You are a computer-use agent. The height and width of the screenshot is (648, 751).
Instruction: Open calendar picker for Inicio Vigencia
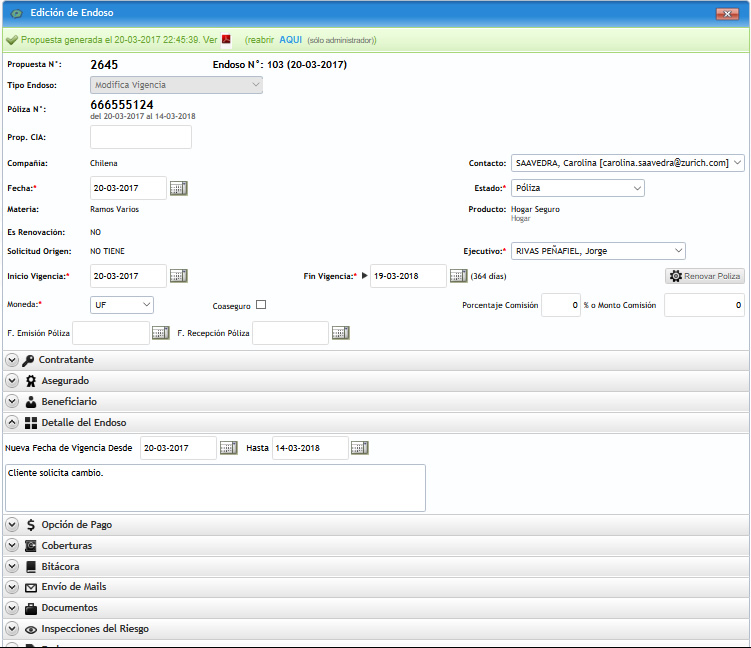coord(179,276)
